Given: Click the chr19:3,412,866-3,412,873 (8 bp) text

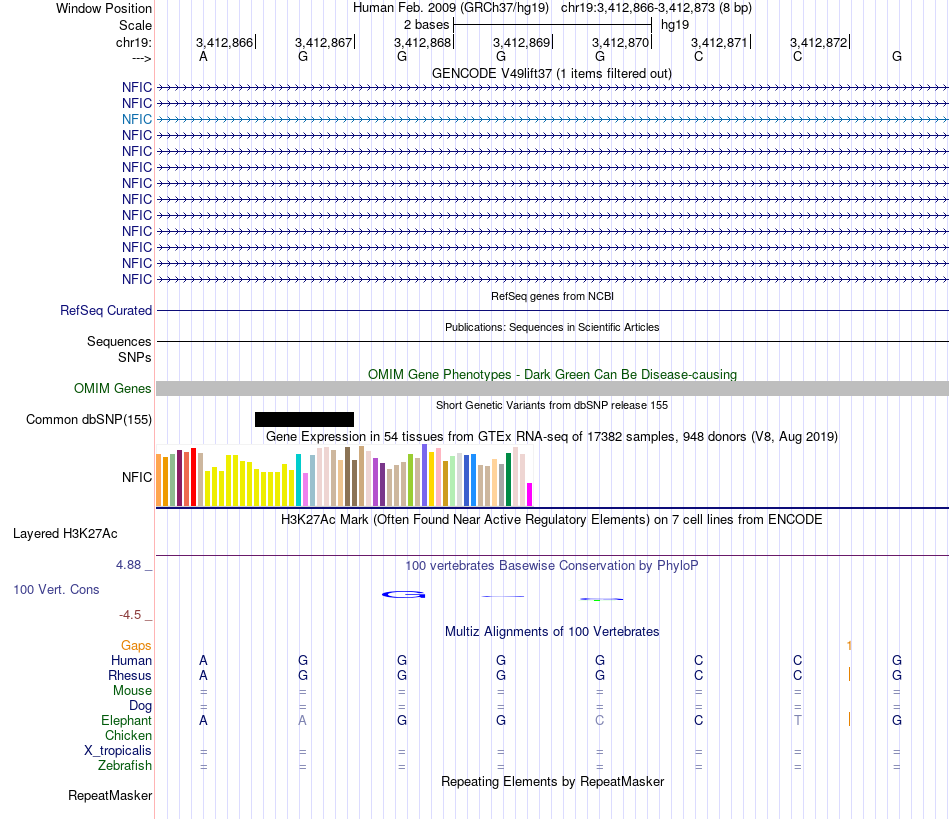Looking at the screenshot, I should pos(656,8).
